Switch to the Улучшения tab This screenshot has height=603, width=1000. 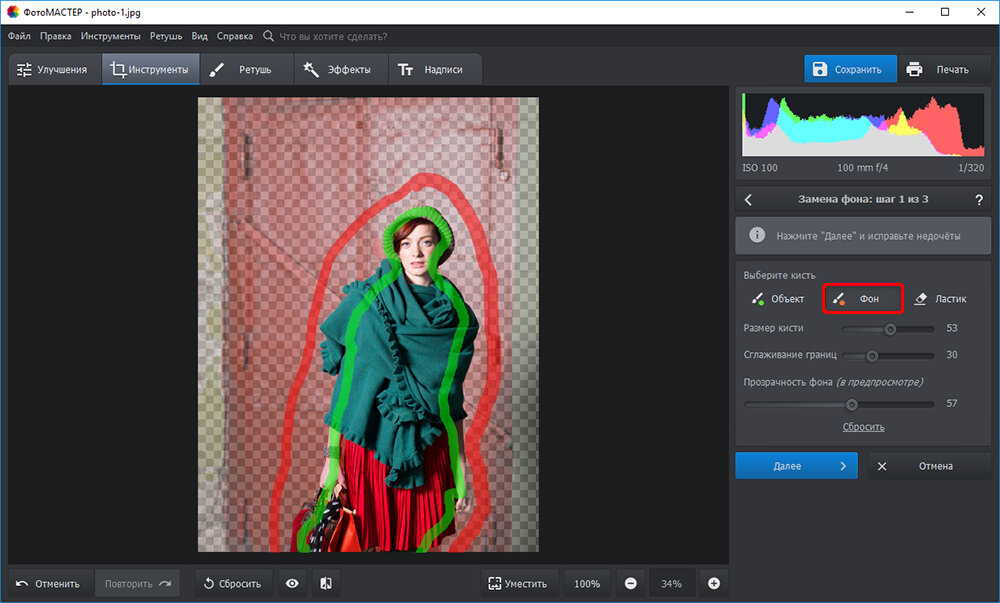pyautogui.click(x=54, y=69)
